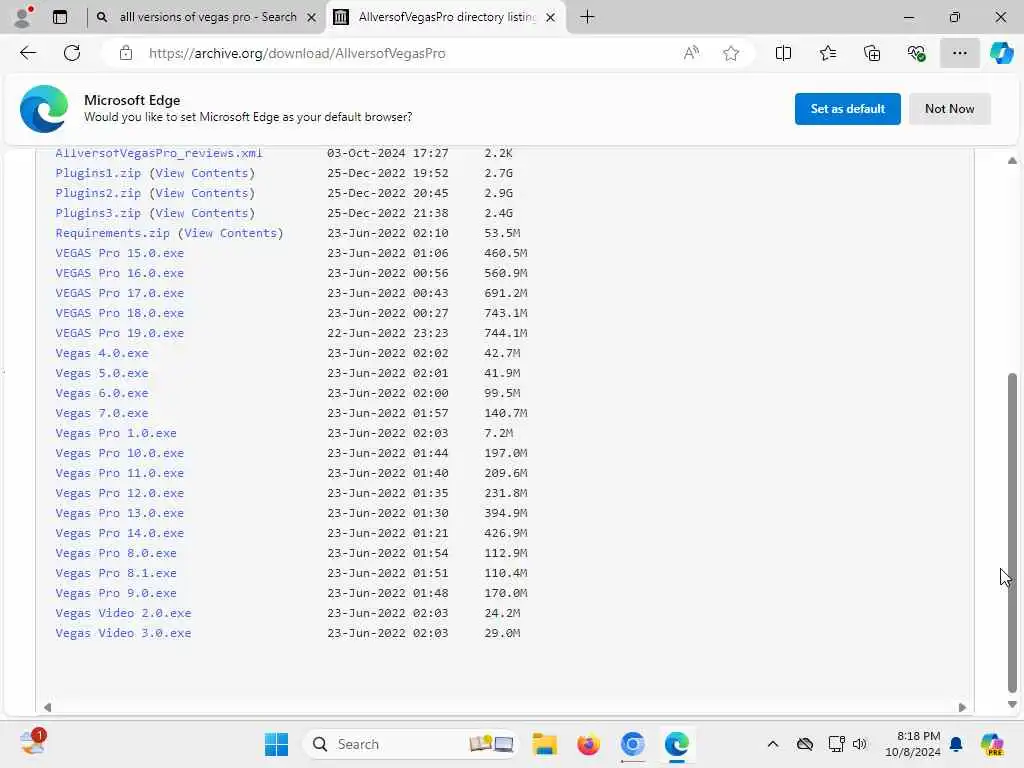The width and height of the screenshot is (1024, 768).
Task: Open AllversofVegasPro_reviews.xml file link
Action: (159, 153)
